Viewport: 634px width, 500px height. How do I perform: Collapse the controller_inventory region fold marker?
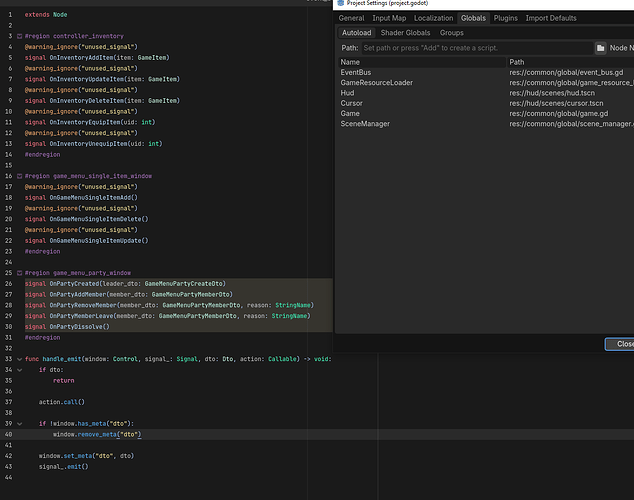tap(19, 36)
